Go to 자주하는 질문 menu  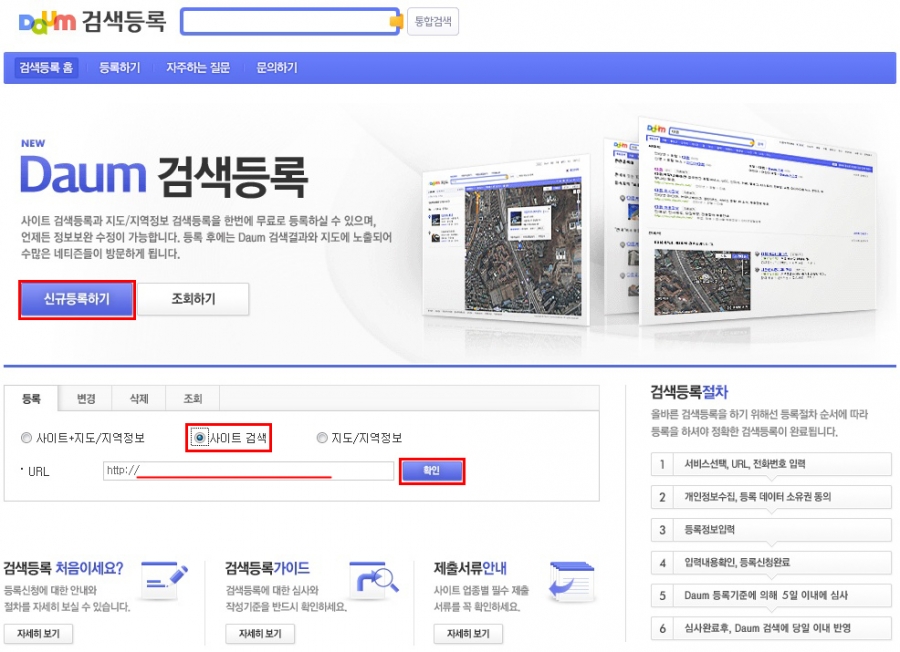point(198,68)
